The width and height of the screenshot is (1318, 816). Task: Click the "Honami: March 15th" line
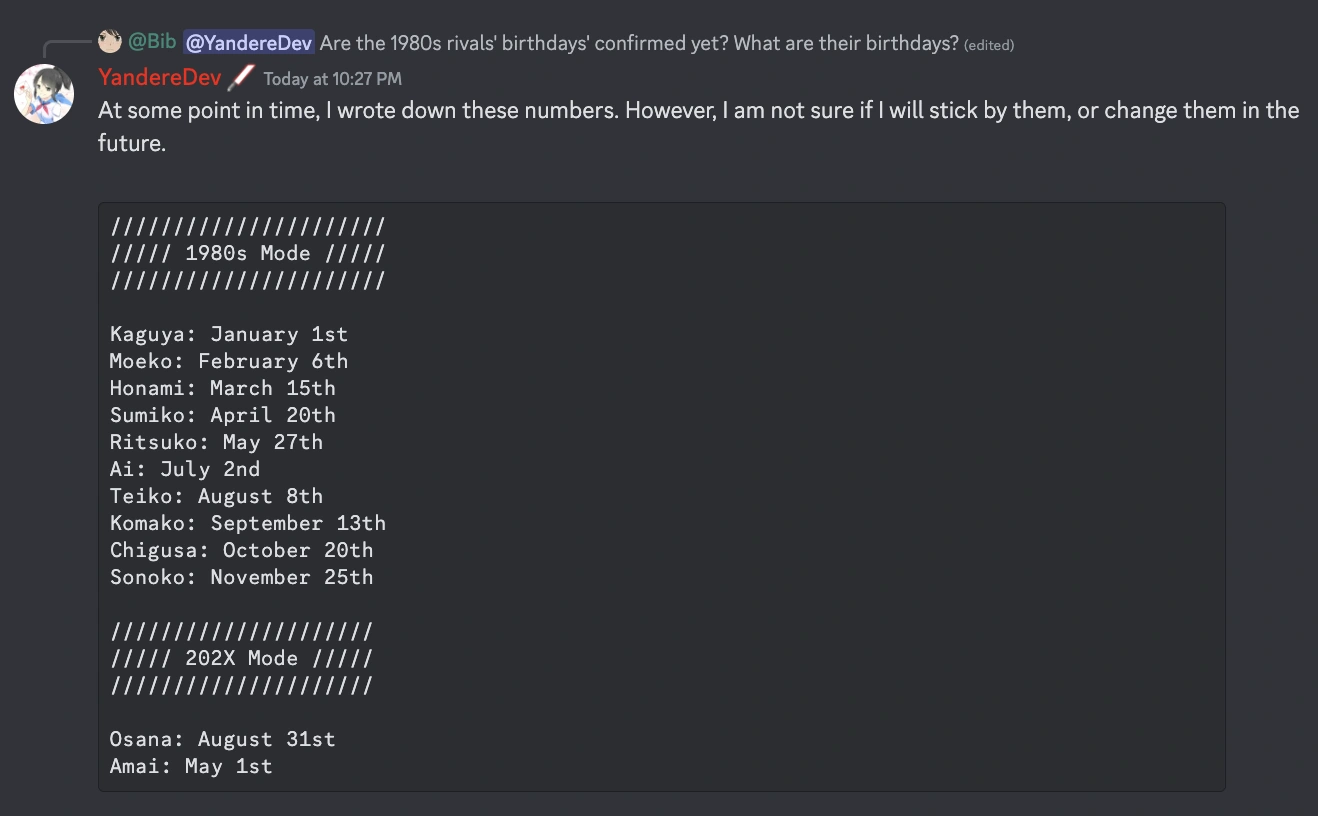[x=223, y=389]
